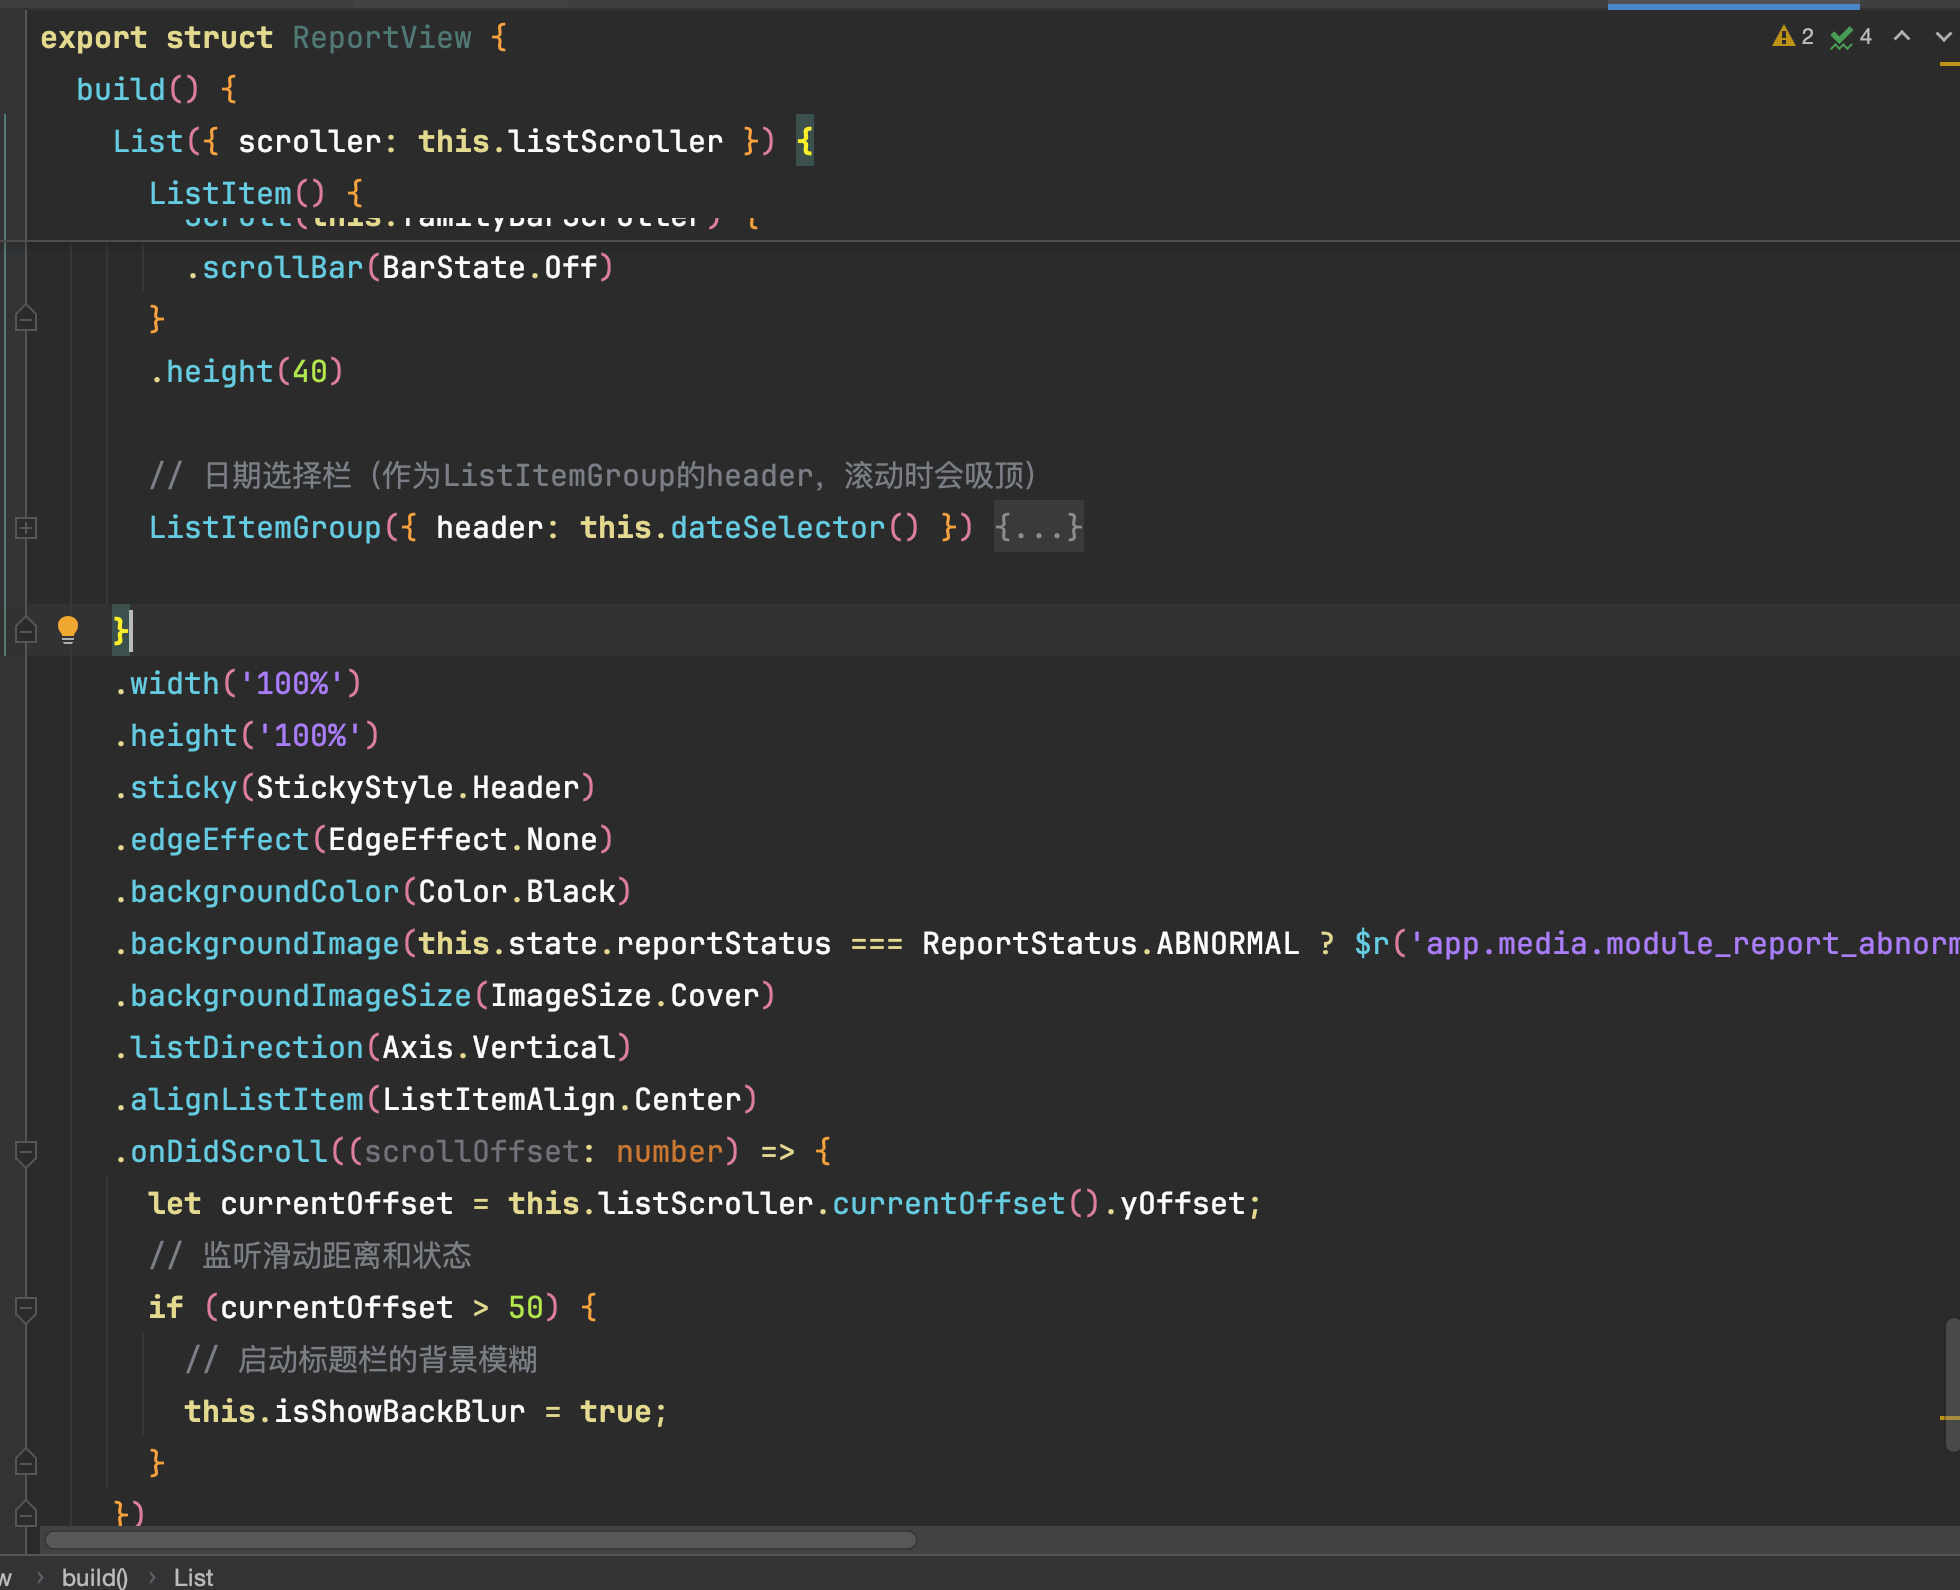Screen dimensions: 1960x1590
Task: Click Color.Black in backgroundColor
Action: click(x=517, y=891)
